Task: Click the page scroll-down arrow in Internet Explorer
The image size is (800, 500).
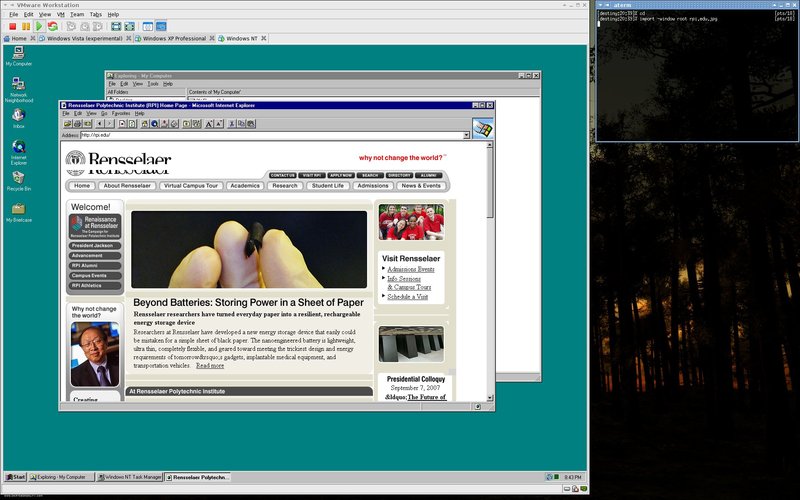Action: (490, 397)
